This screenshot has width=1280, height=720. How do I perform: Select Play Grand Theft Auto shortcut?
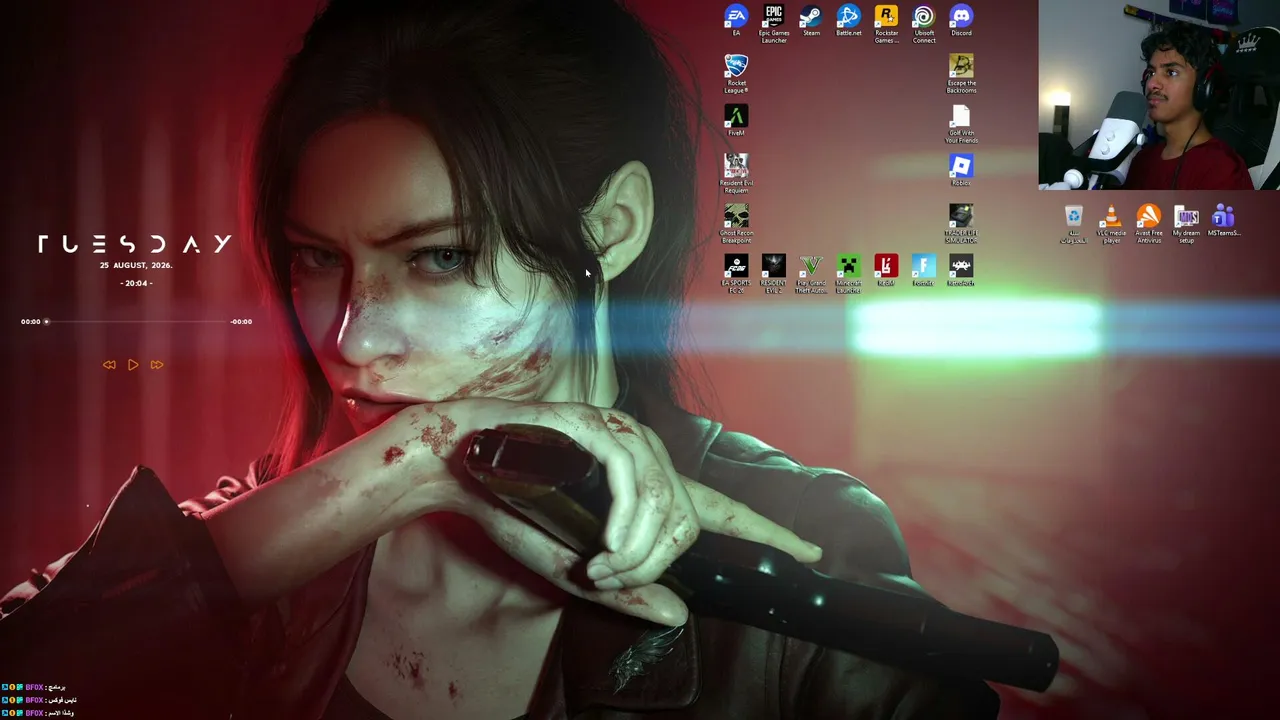pos(811,274)
